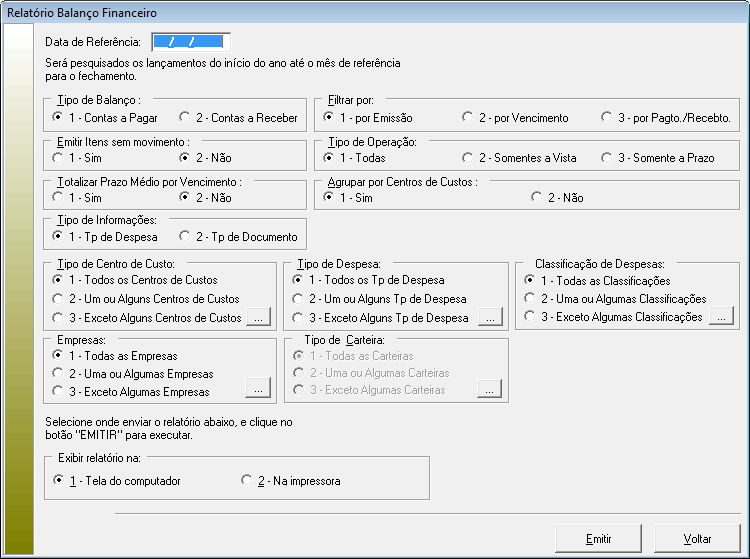Select '3 - Exceto Alguns Tp de Despesa'
Image resolution: width=750 pixels, height=559 pixels.
pos(299,318)
